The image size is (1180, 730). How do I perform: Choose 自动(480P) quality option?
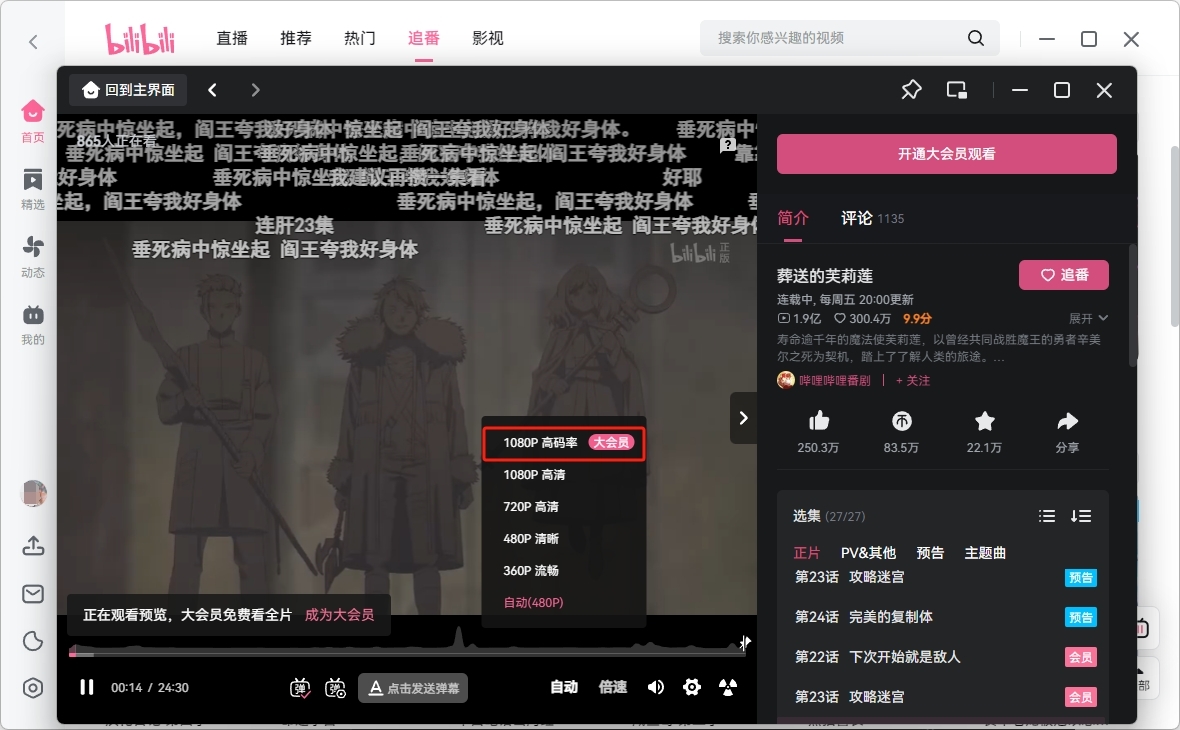(564, 602)
